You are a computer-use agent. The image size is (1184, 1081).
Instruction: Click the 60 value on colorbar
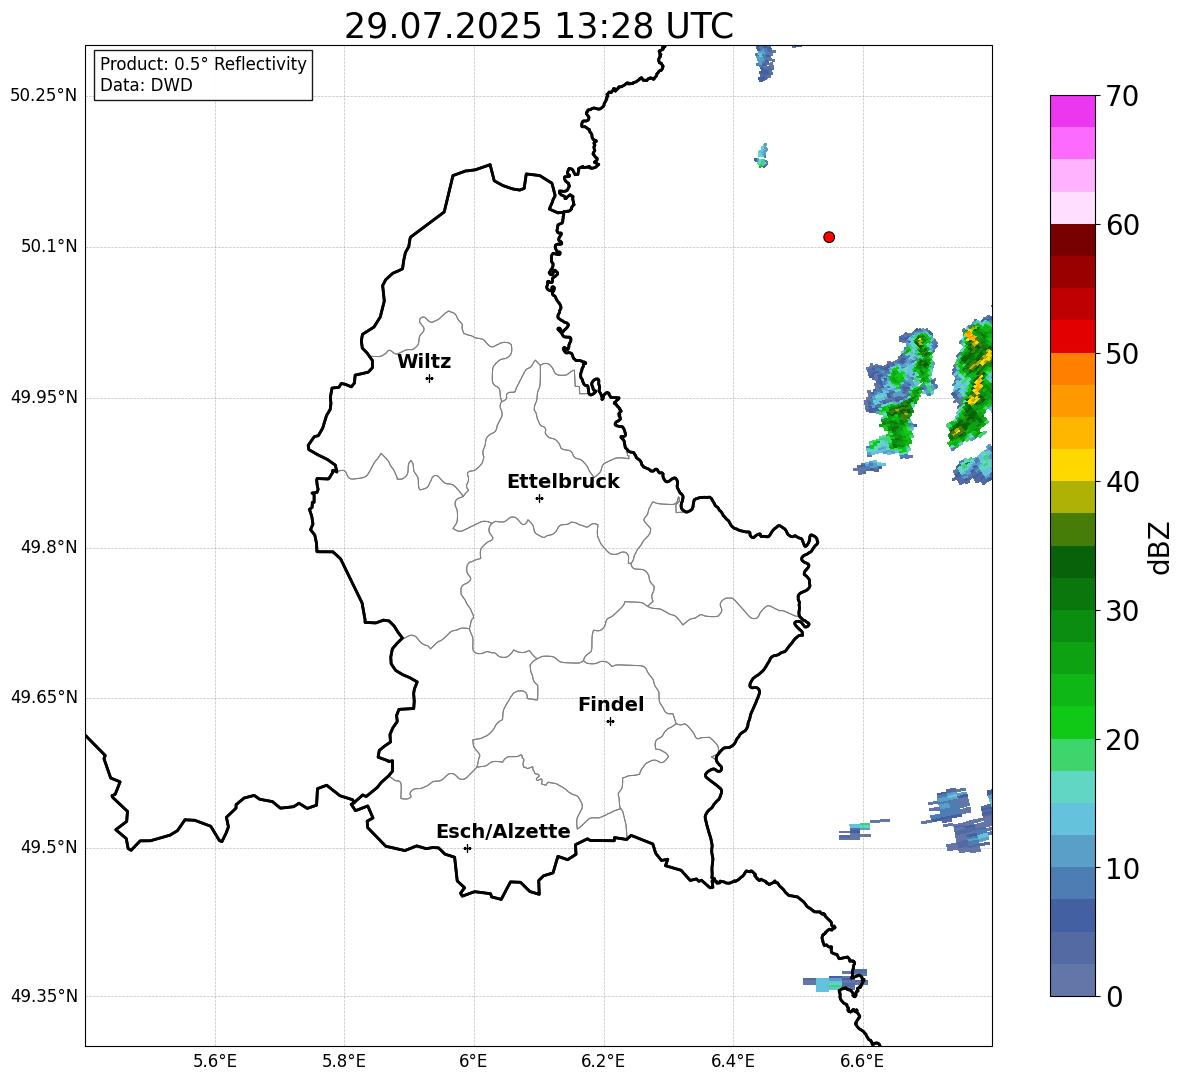[x=1122, y=225]
